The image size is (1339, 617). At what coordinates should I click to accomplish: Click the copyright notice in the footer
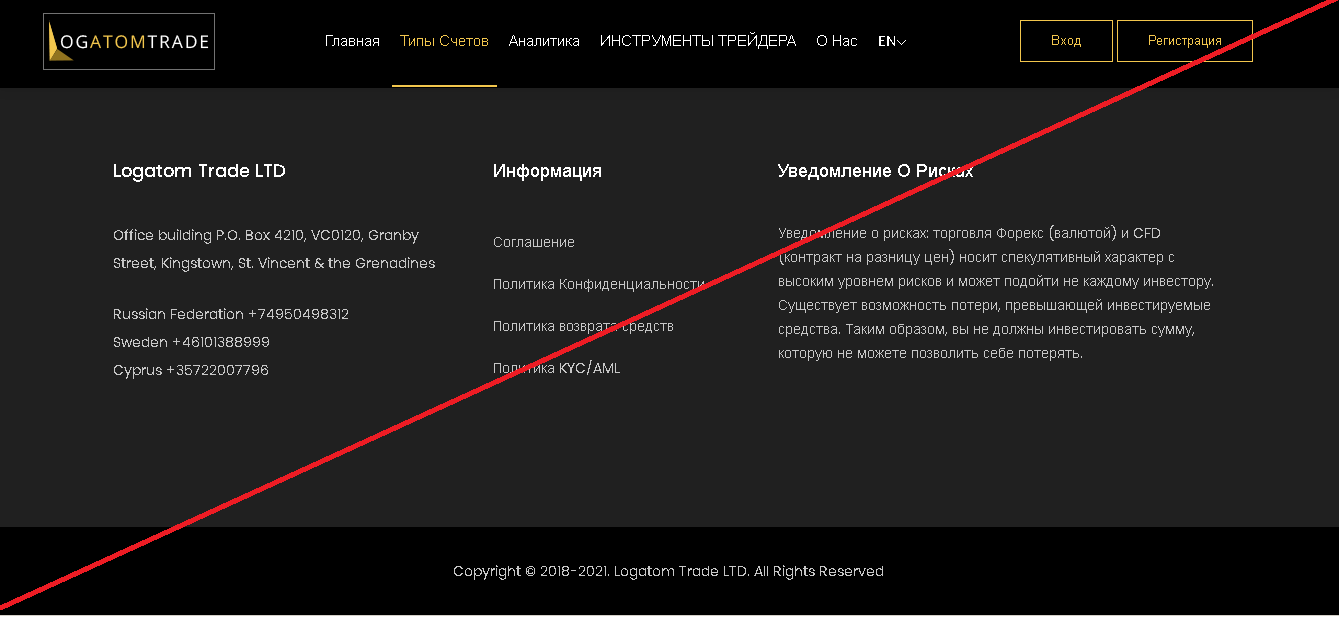[x=668, y=571]
